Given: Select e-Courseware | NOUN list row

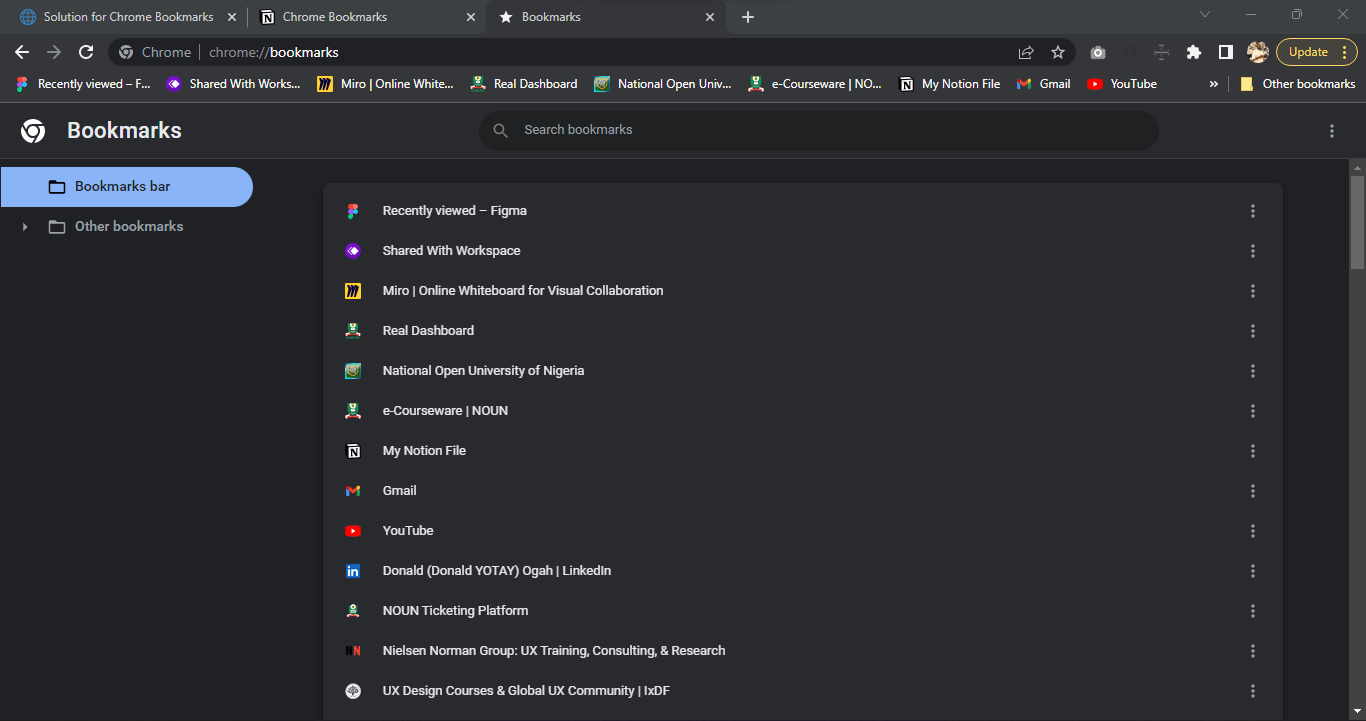Looking at the screenshot, I should coord(802,411).
